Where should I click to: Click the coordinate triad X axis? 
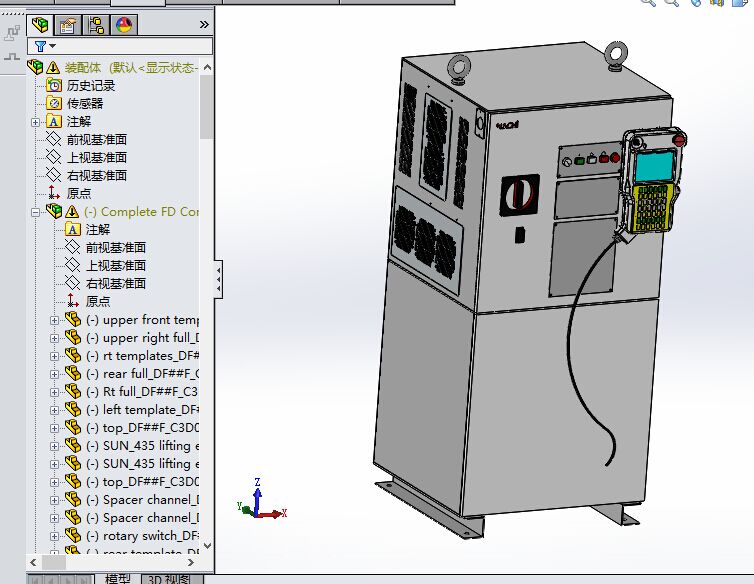click(x=274, y=514)
